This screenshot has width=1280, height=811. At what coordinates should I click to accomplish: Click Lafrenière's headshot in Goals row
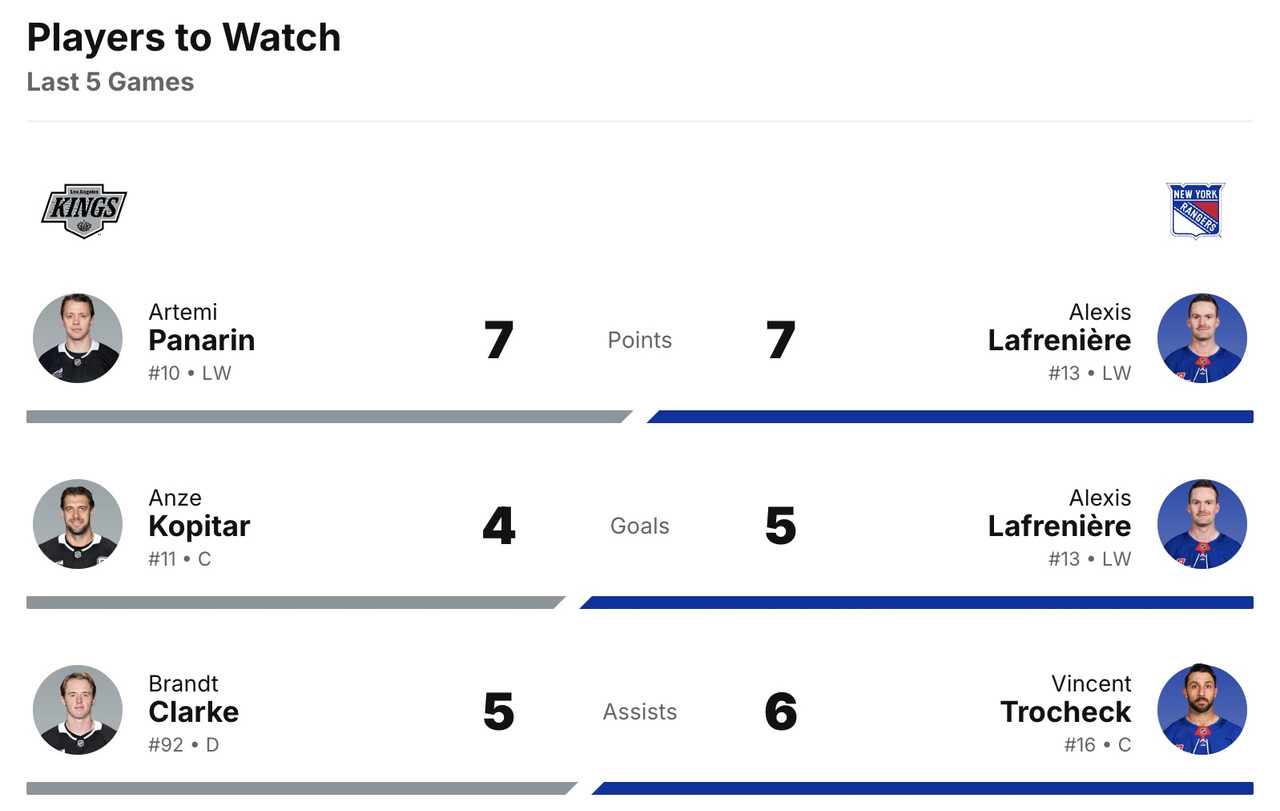1202,524
